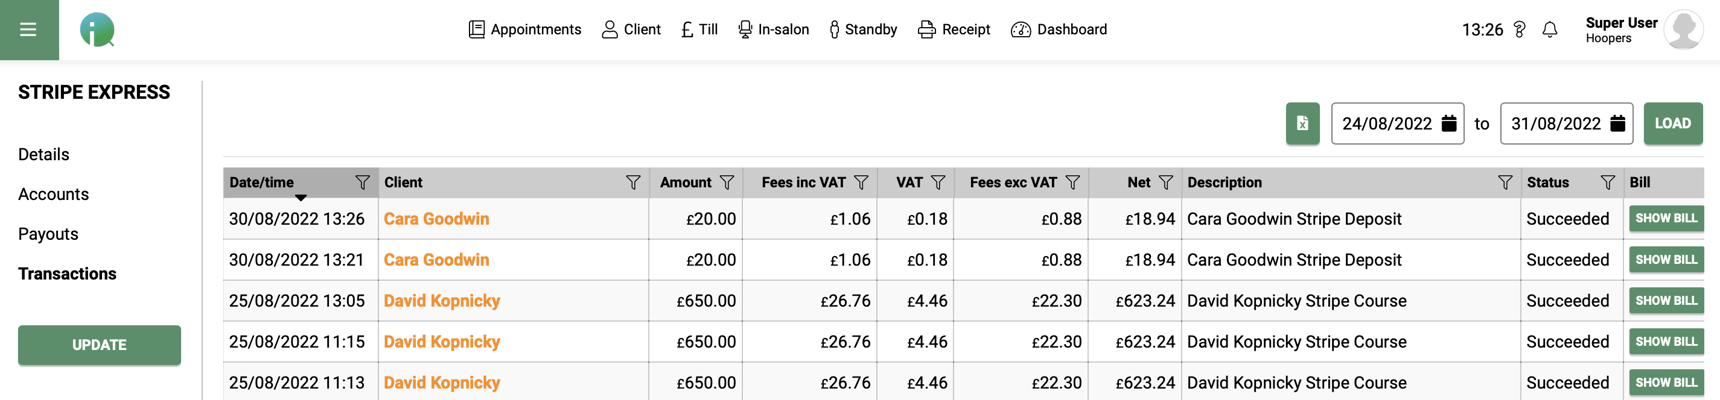Filter the Status column
Screen dimensions: 1720x400
(x=1607, y=183)
